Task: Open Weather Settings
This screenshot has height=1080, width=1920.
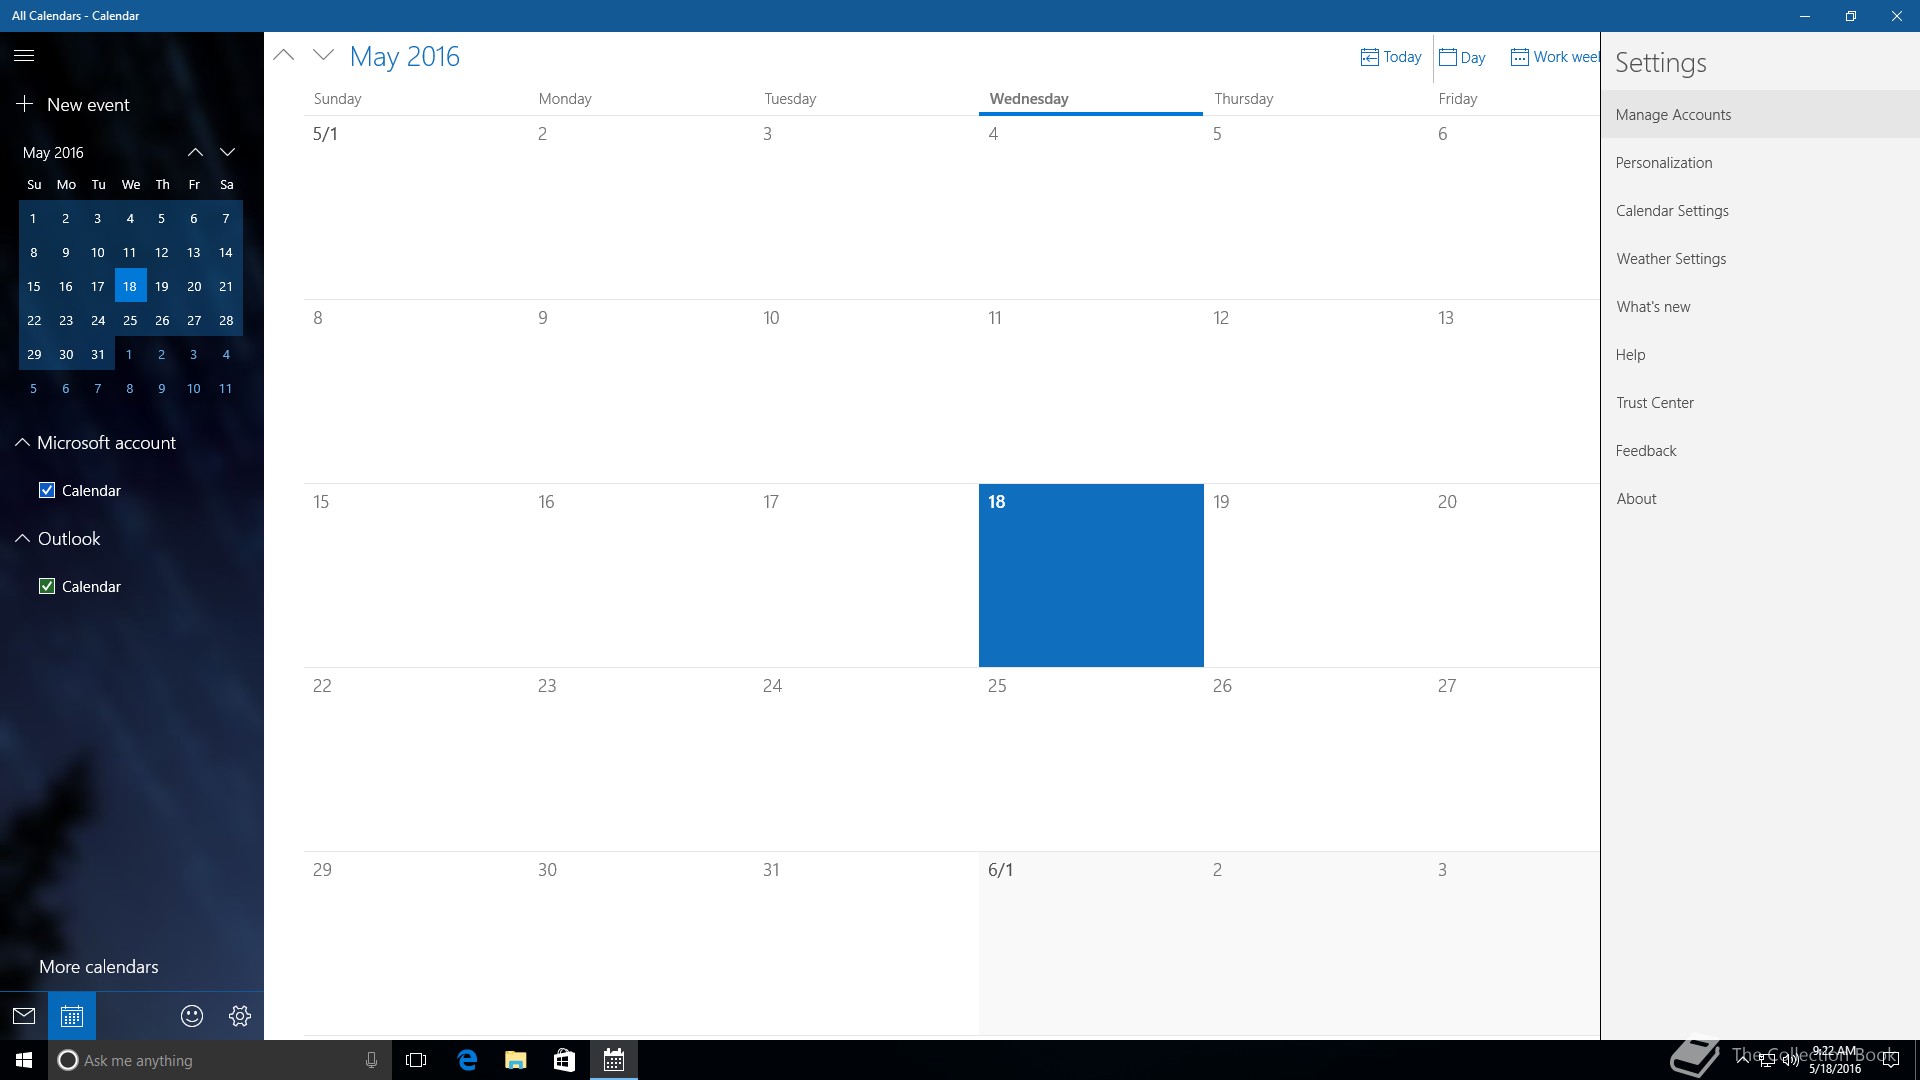Action: click(x=1760, y=258)
